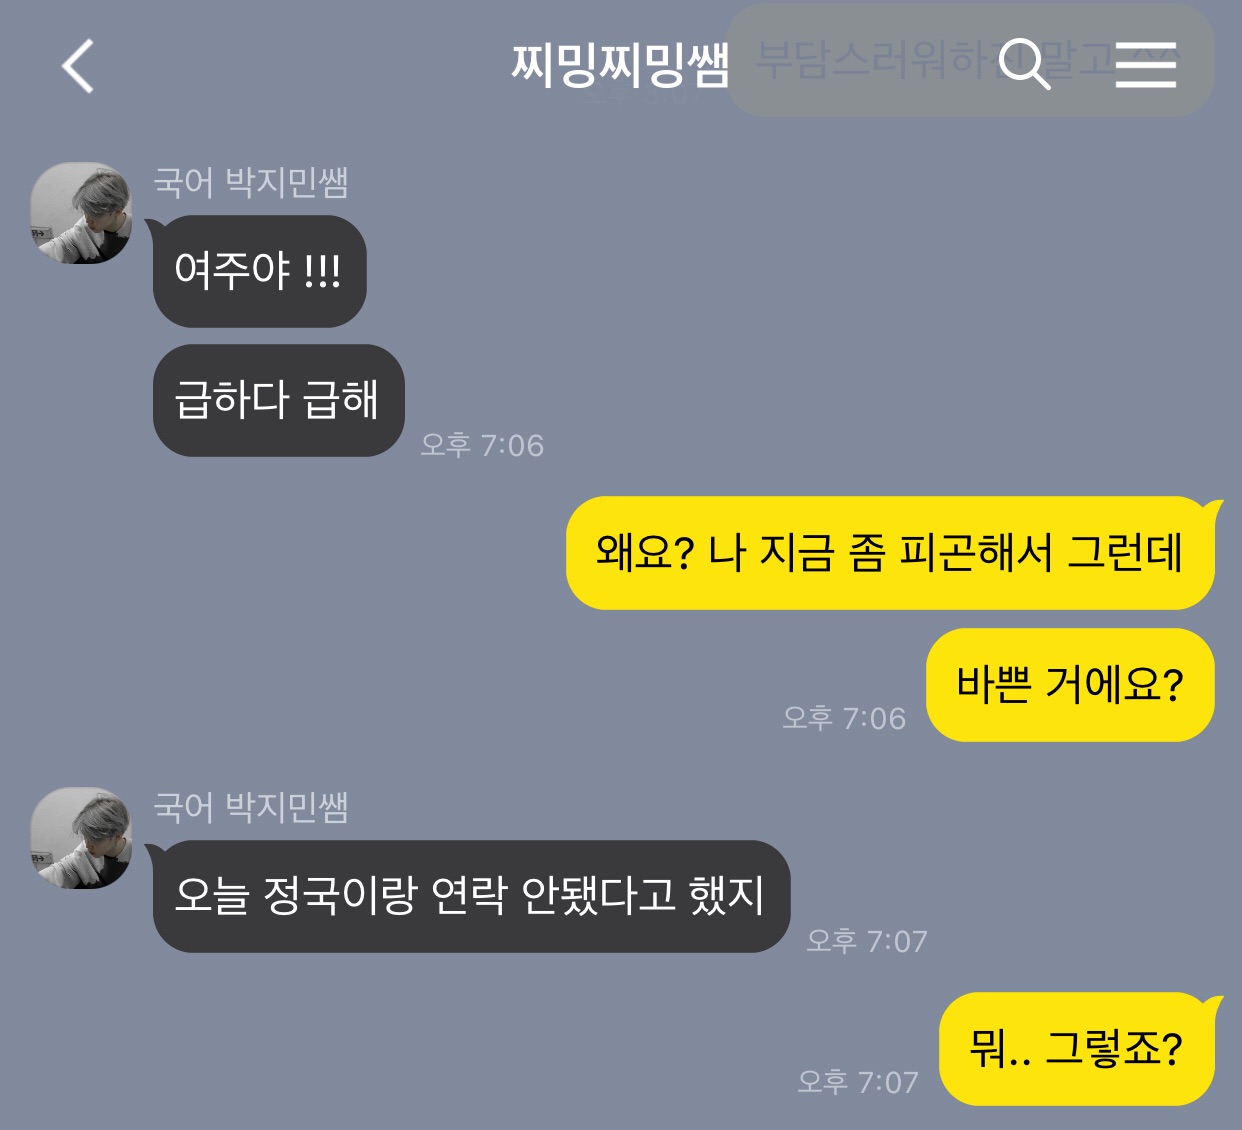Select bubble 오늘 정국이랑 연락 안됐다고 했지
This screenshot has width=1242, height=1130.
click(471, 896)
